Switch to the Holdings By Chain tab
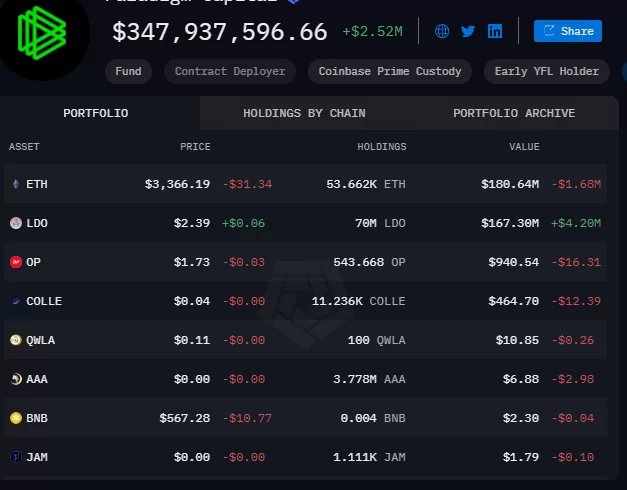 click(304, 113)
